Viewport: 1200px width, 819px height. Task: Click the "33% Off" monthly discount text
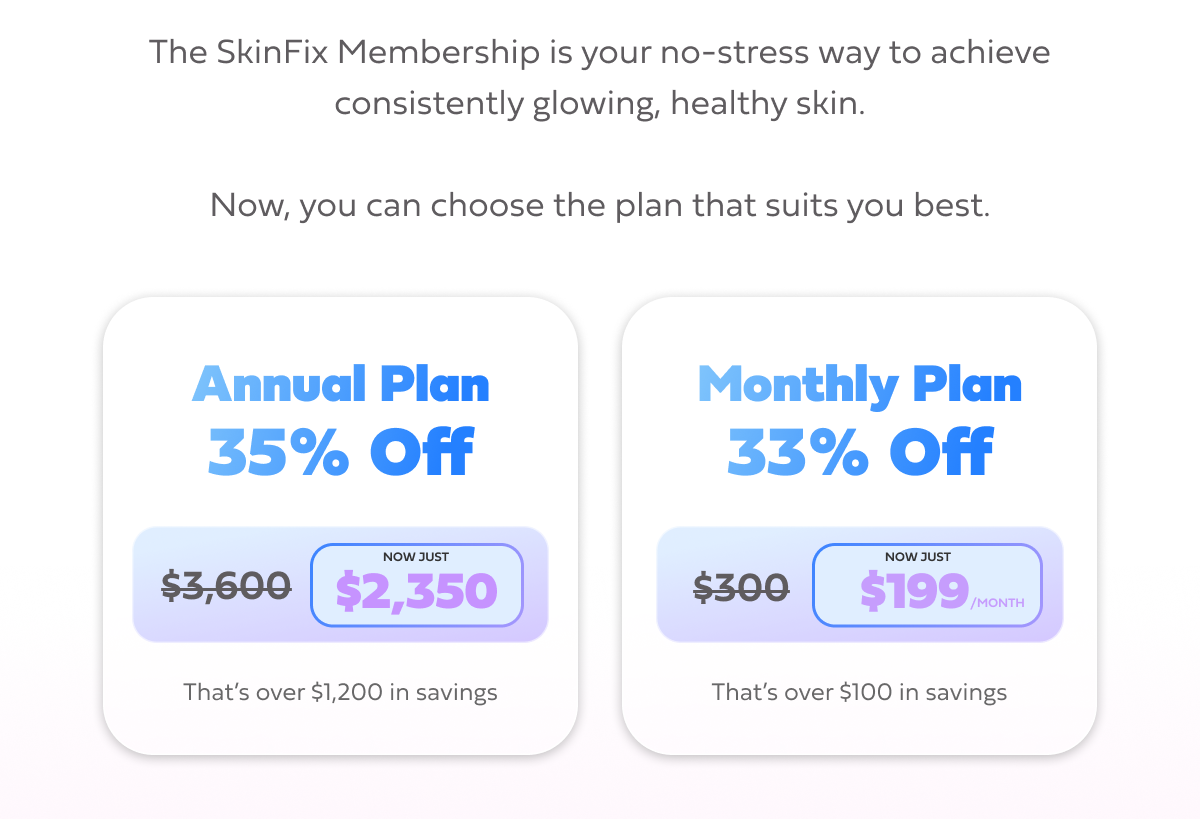(x=859, y=452)
